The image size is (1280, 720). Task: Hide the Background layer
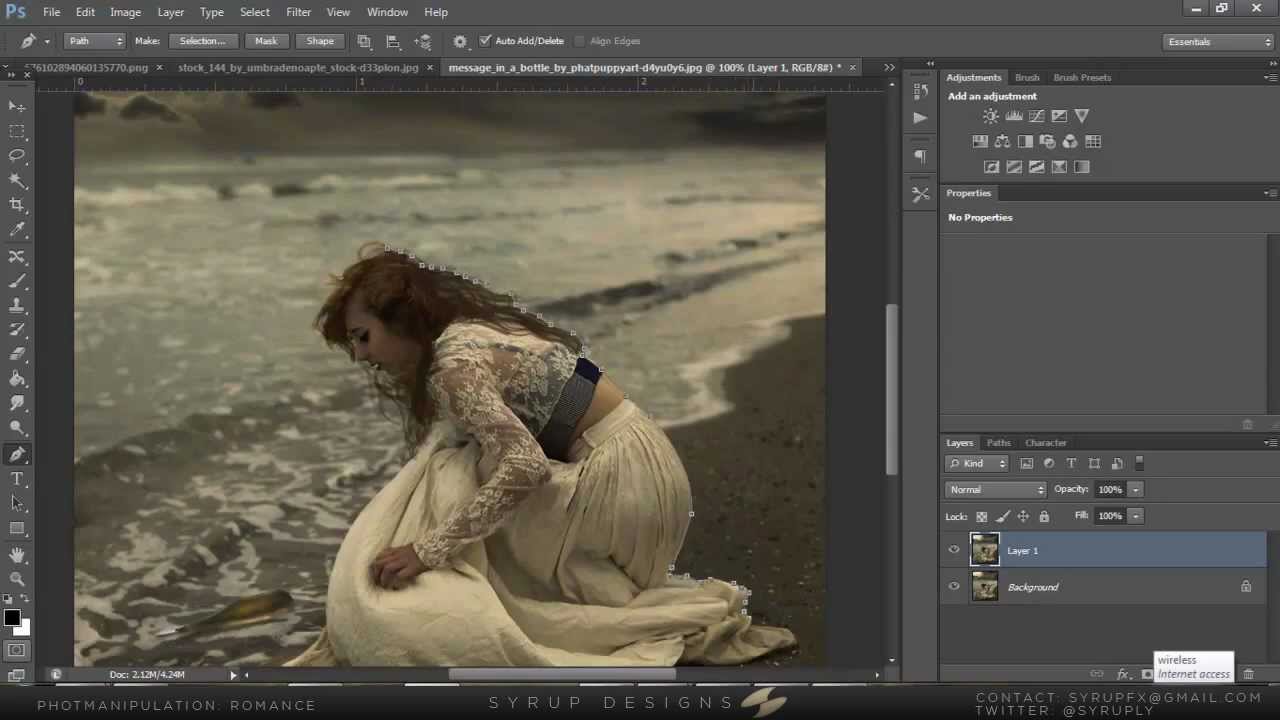[953, 587]
